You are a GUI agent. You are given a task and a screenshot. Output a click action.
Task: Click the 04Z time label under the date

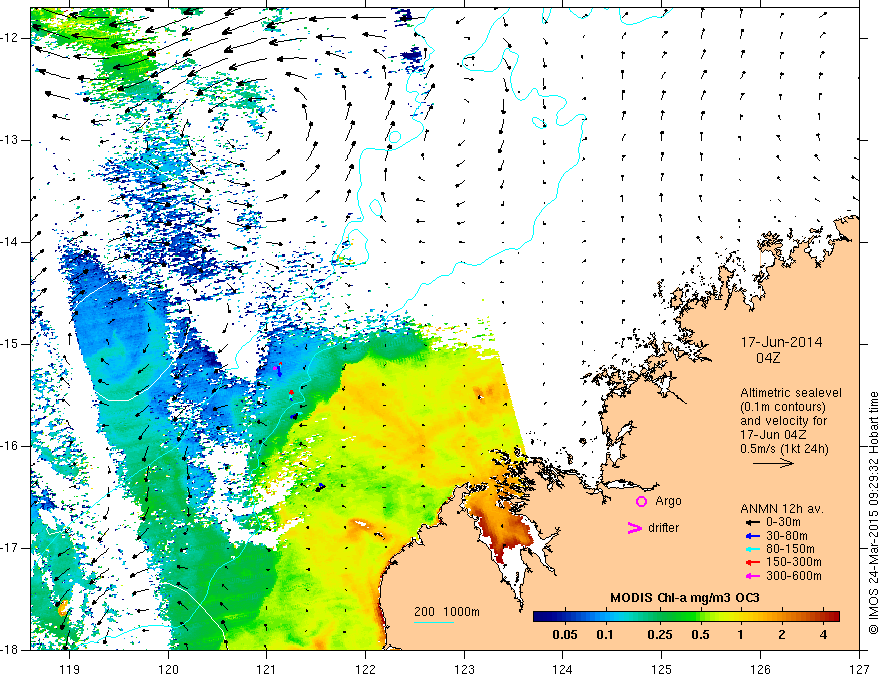(768, 358)
